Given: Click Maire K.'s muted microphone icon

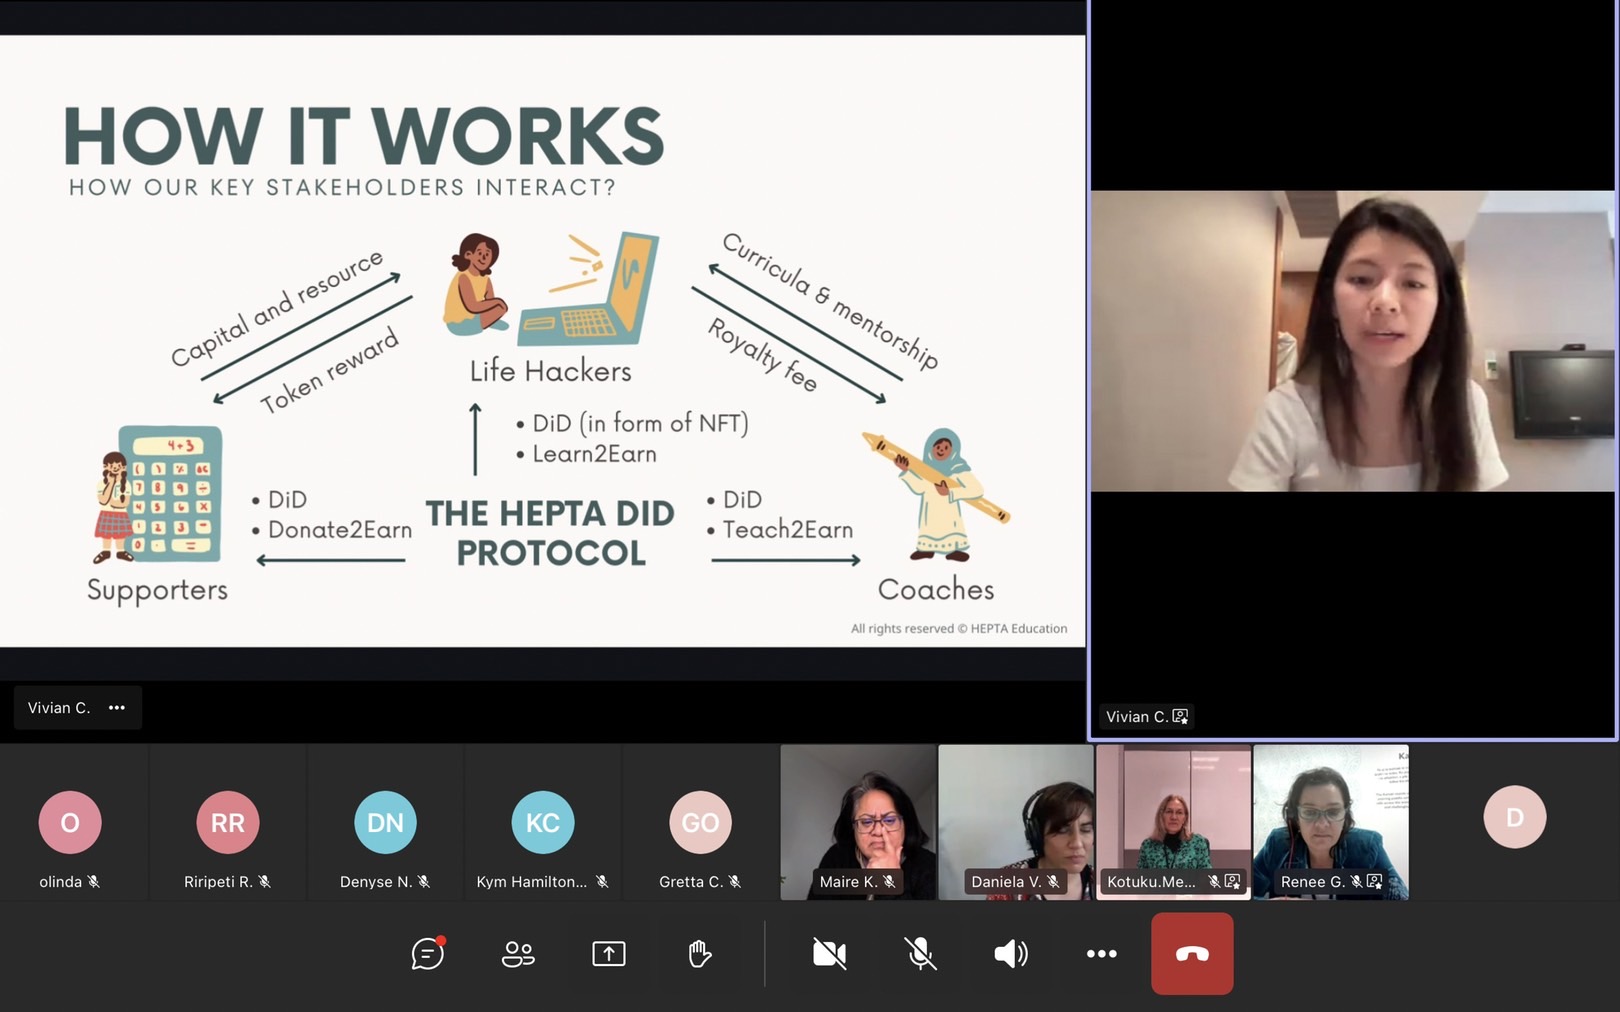Looking at the screenshot, I should (x=889, y=882).
